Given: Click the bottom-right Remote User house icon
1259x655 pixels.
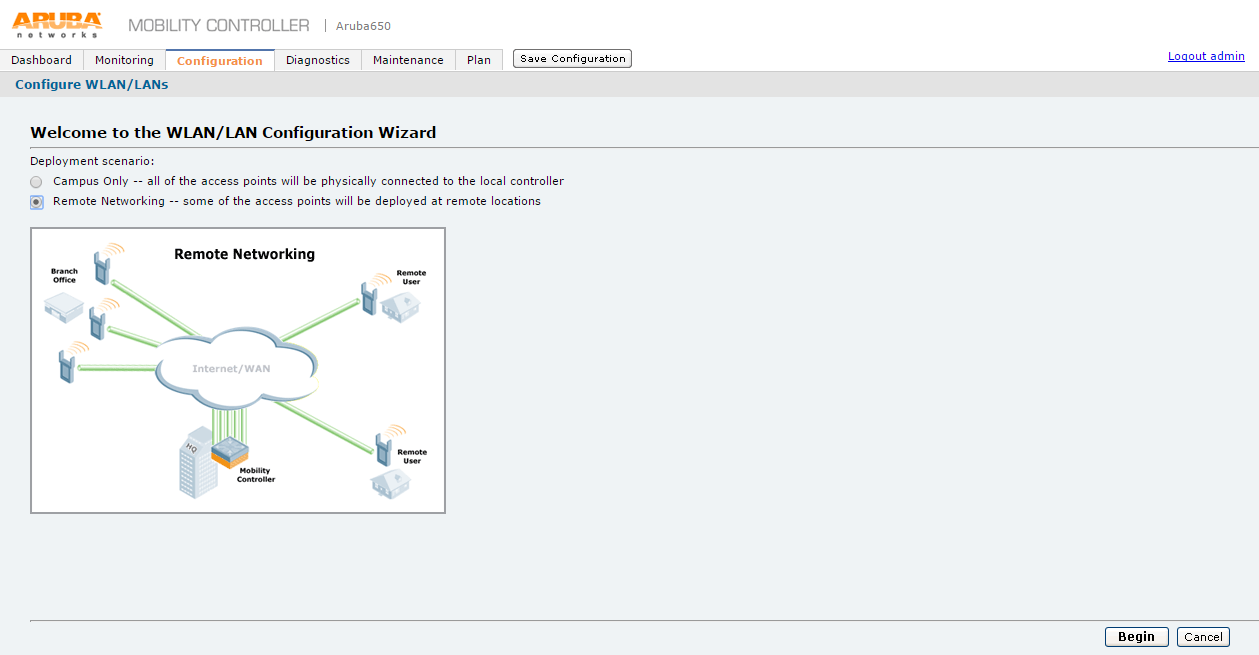Looking at the screenshot, I should click(x=391, y=484).
